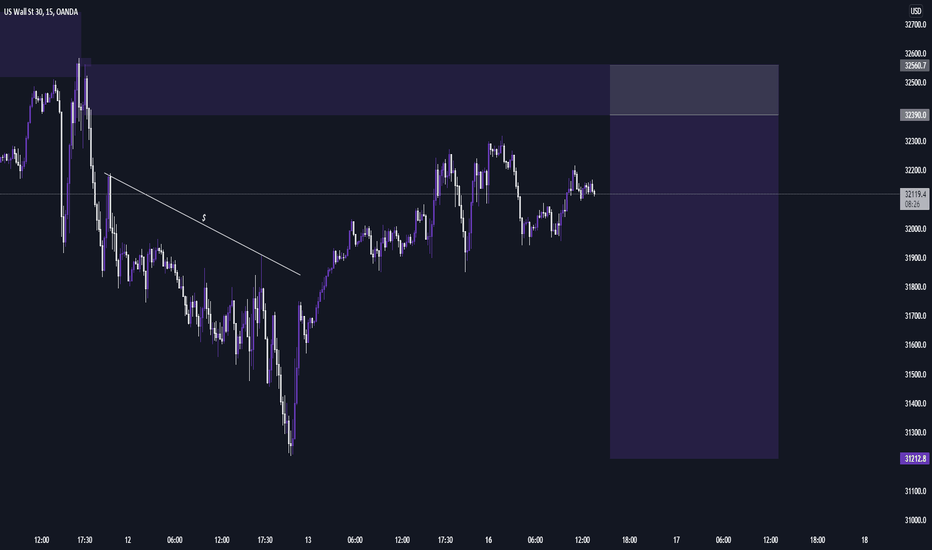Image resolution: width=932 pixels, height=550 pixels.
Task: Click the US Wall St 30 symbol title
Action: 40,12
